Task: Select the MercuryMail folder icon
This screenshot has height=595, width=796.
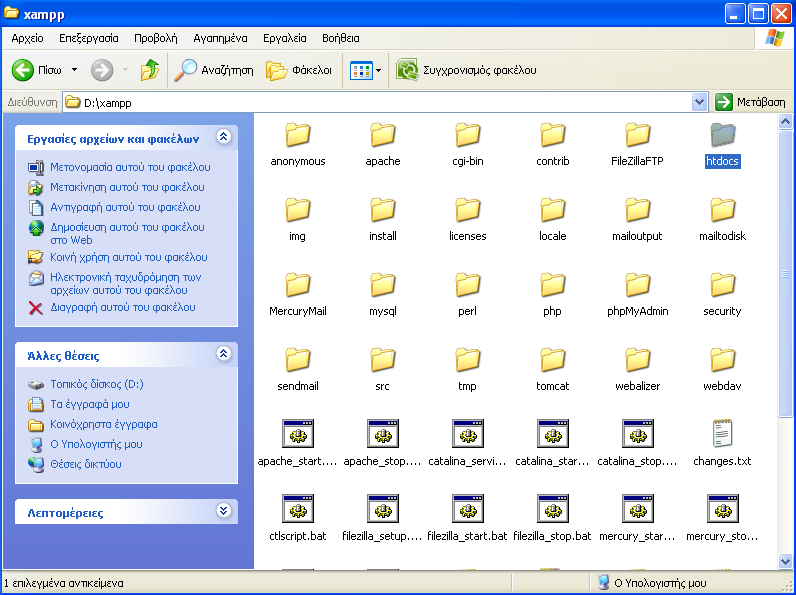Action: [297, 284]
